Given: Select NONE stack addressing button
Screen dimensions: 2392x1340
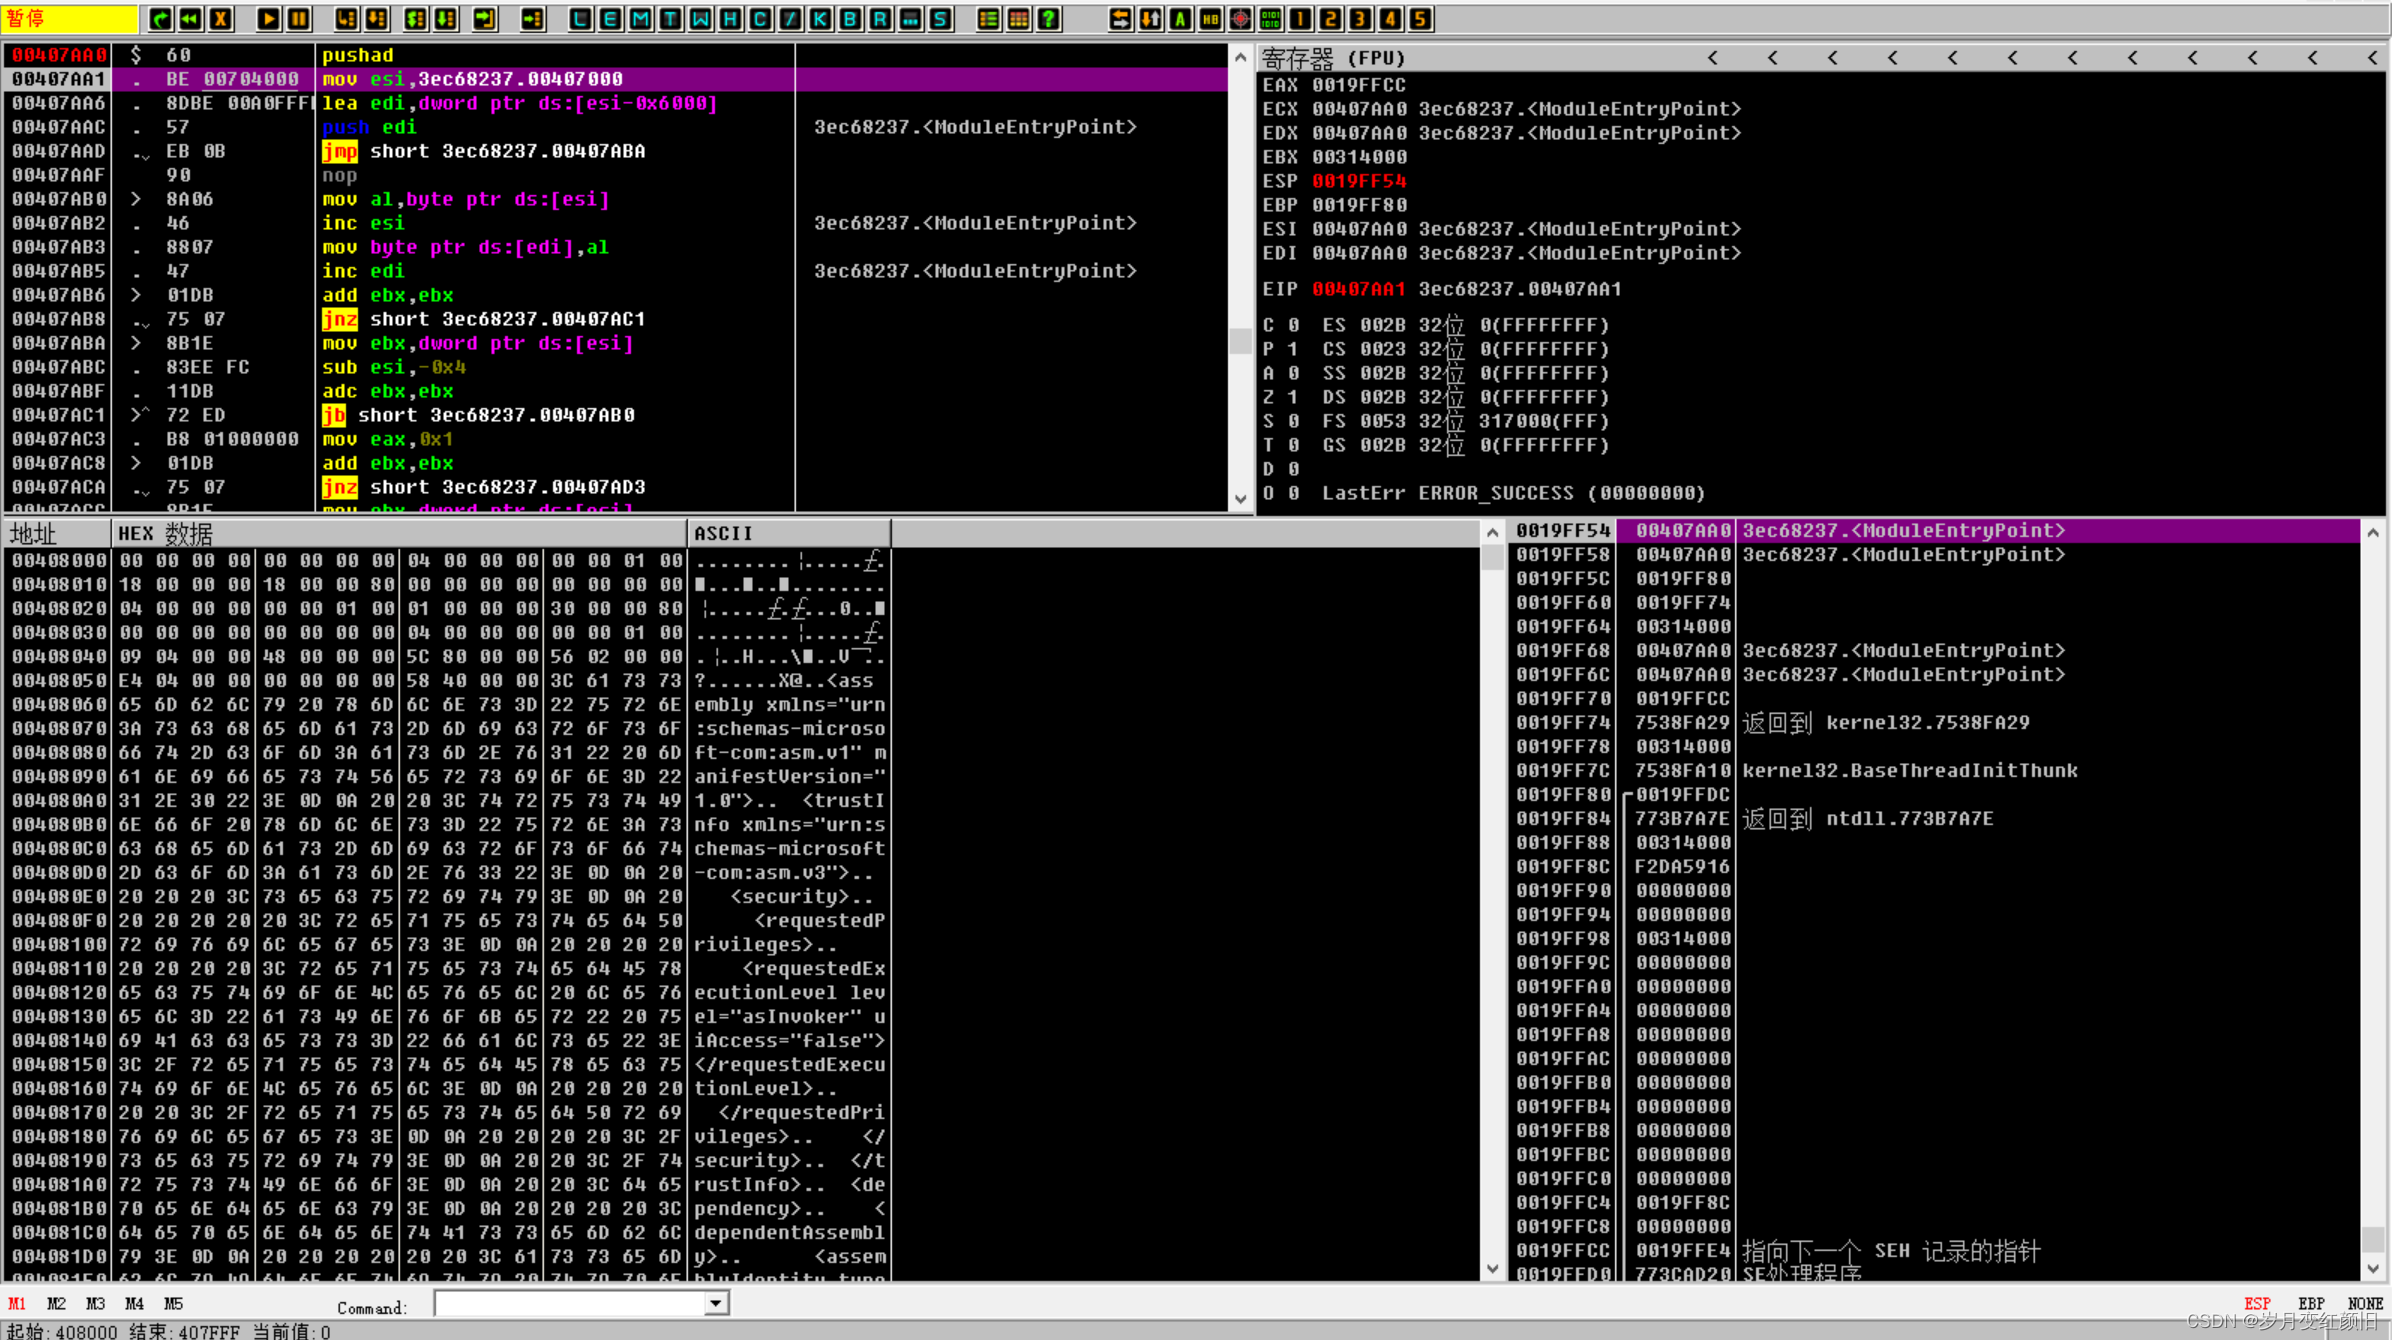Looking at the screenshot, I should (2365, 1304).
